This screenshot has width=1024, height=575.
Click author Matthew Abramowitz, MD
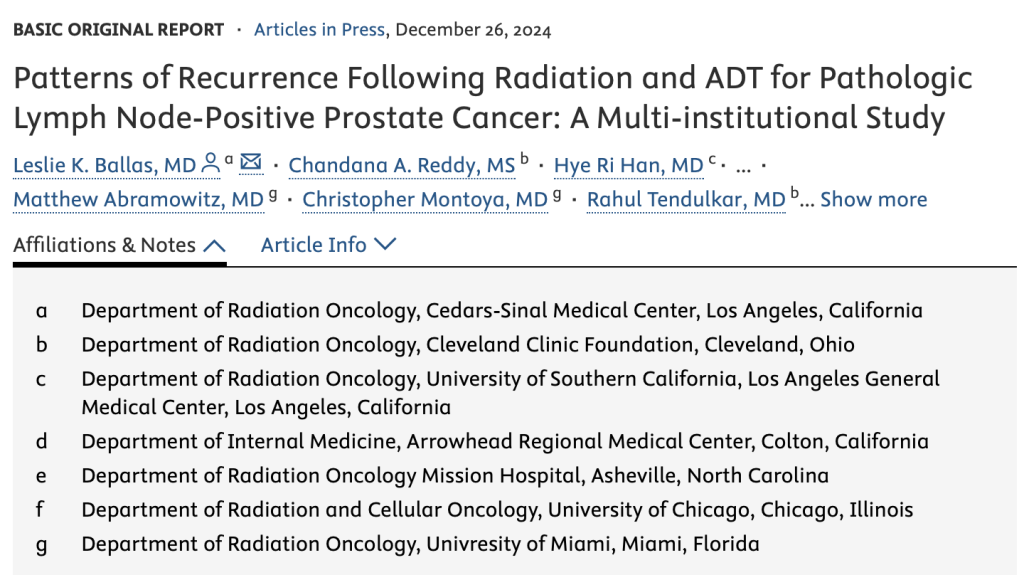coord(138,200)
